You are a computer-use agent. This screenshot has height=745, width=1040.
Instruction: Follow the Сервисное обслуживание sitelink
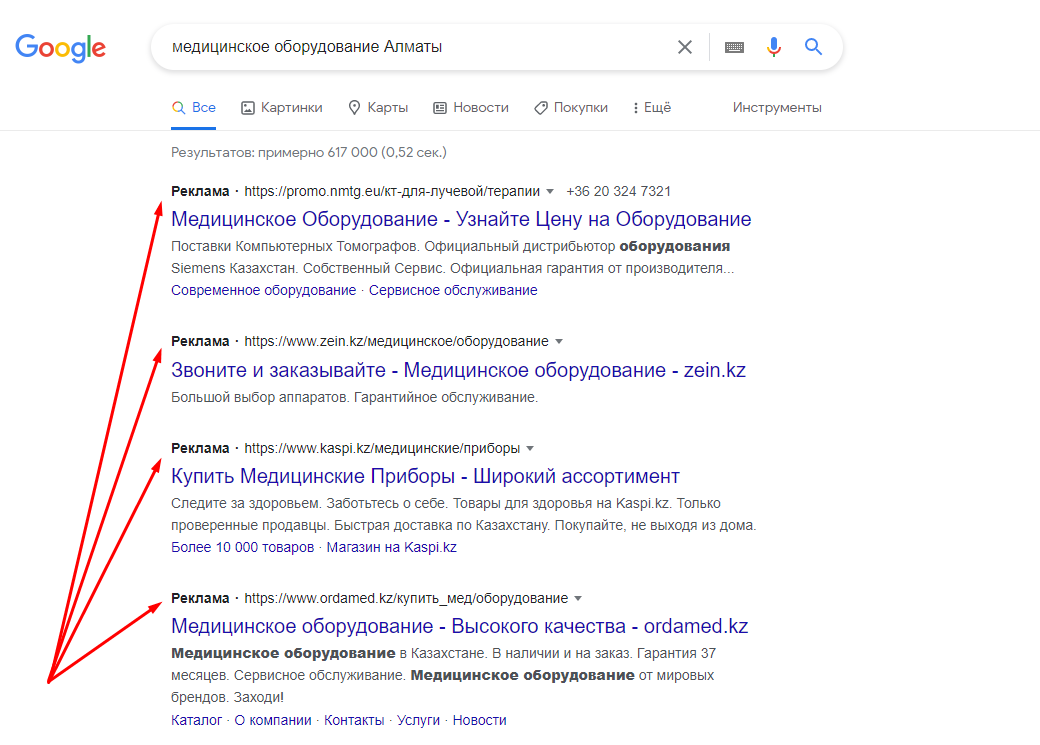[453, 290]
